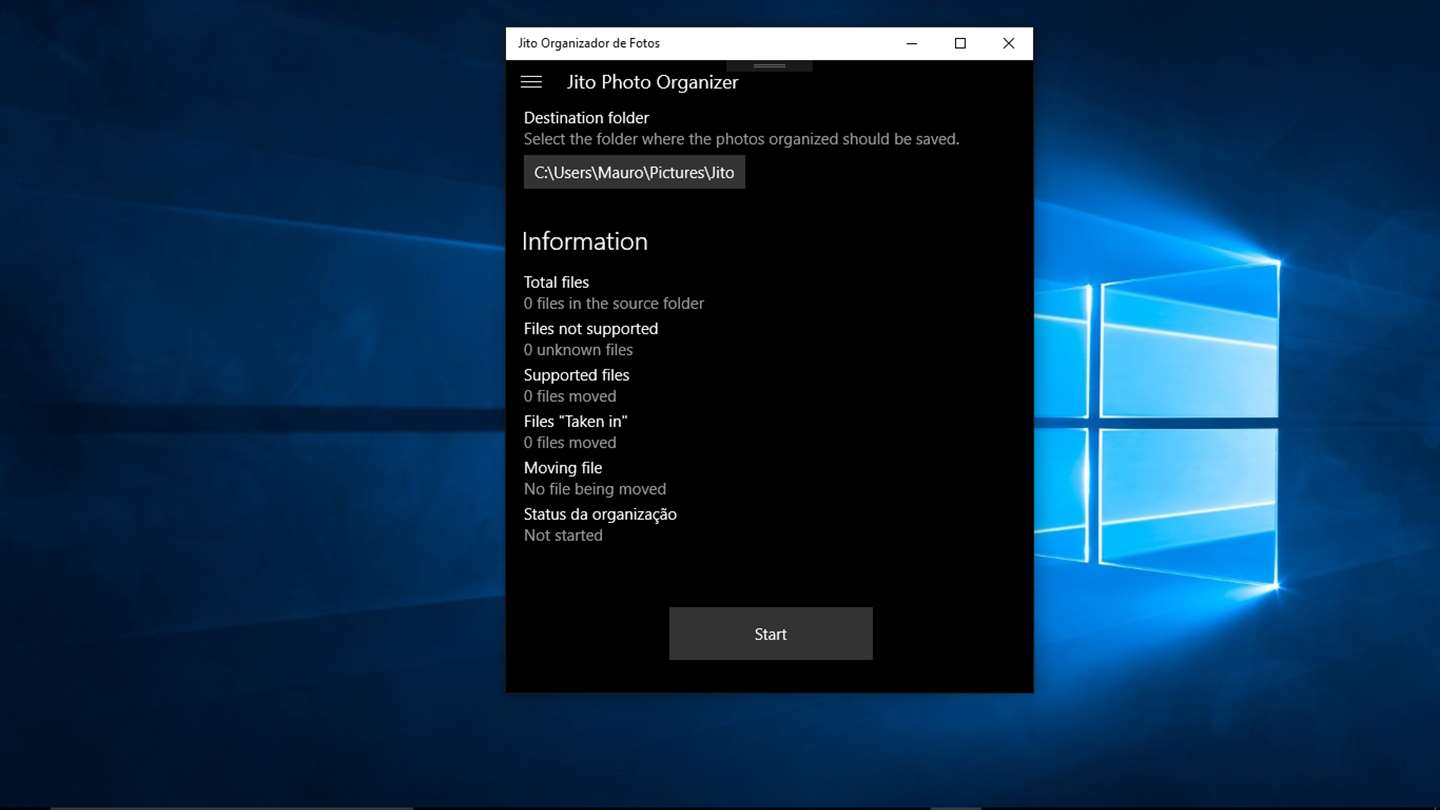
Task: Close the Jito Organizador de Fotos window
Action: tap(1008, 43)
